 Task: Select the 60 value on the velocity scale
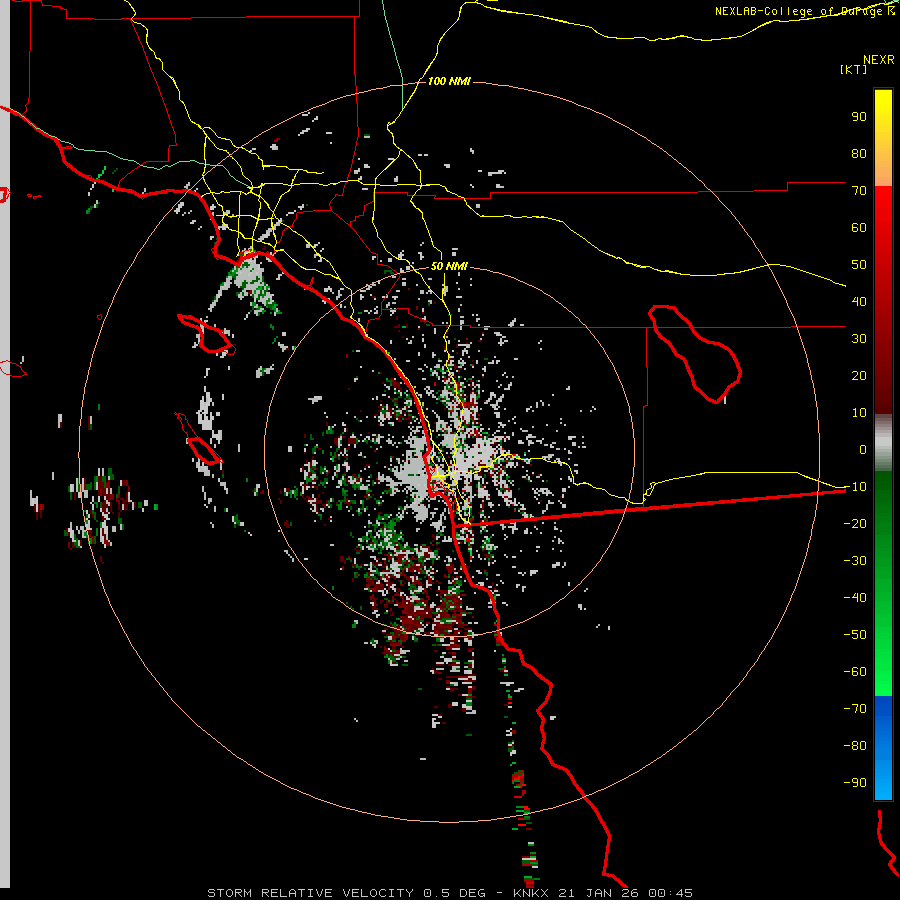click(x=859, y=227)
